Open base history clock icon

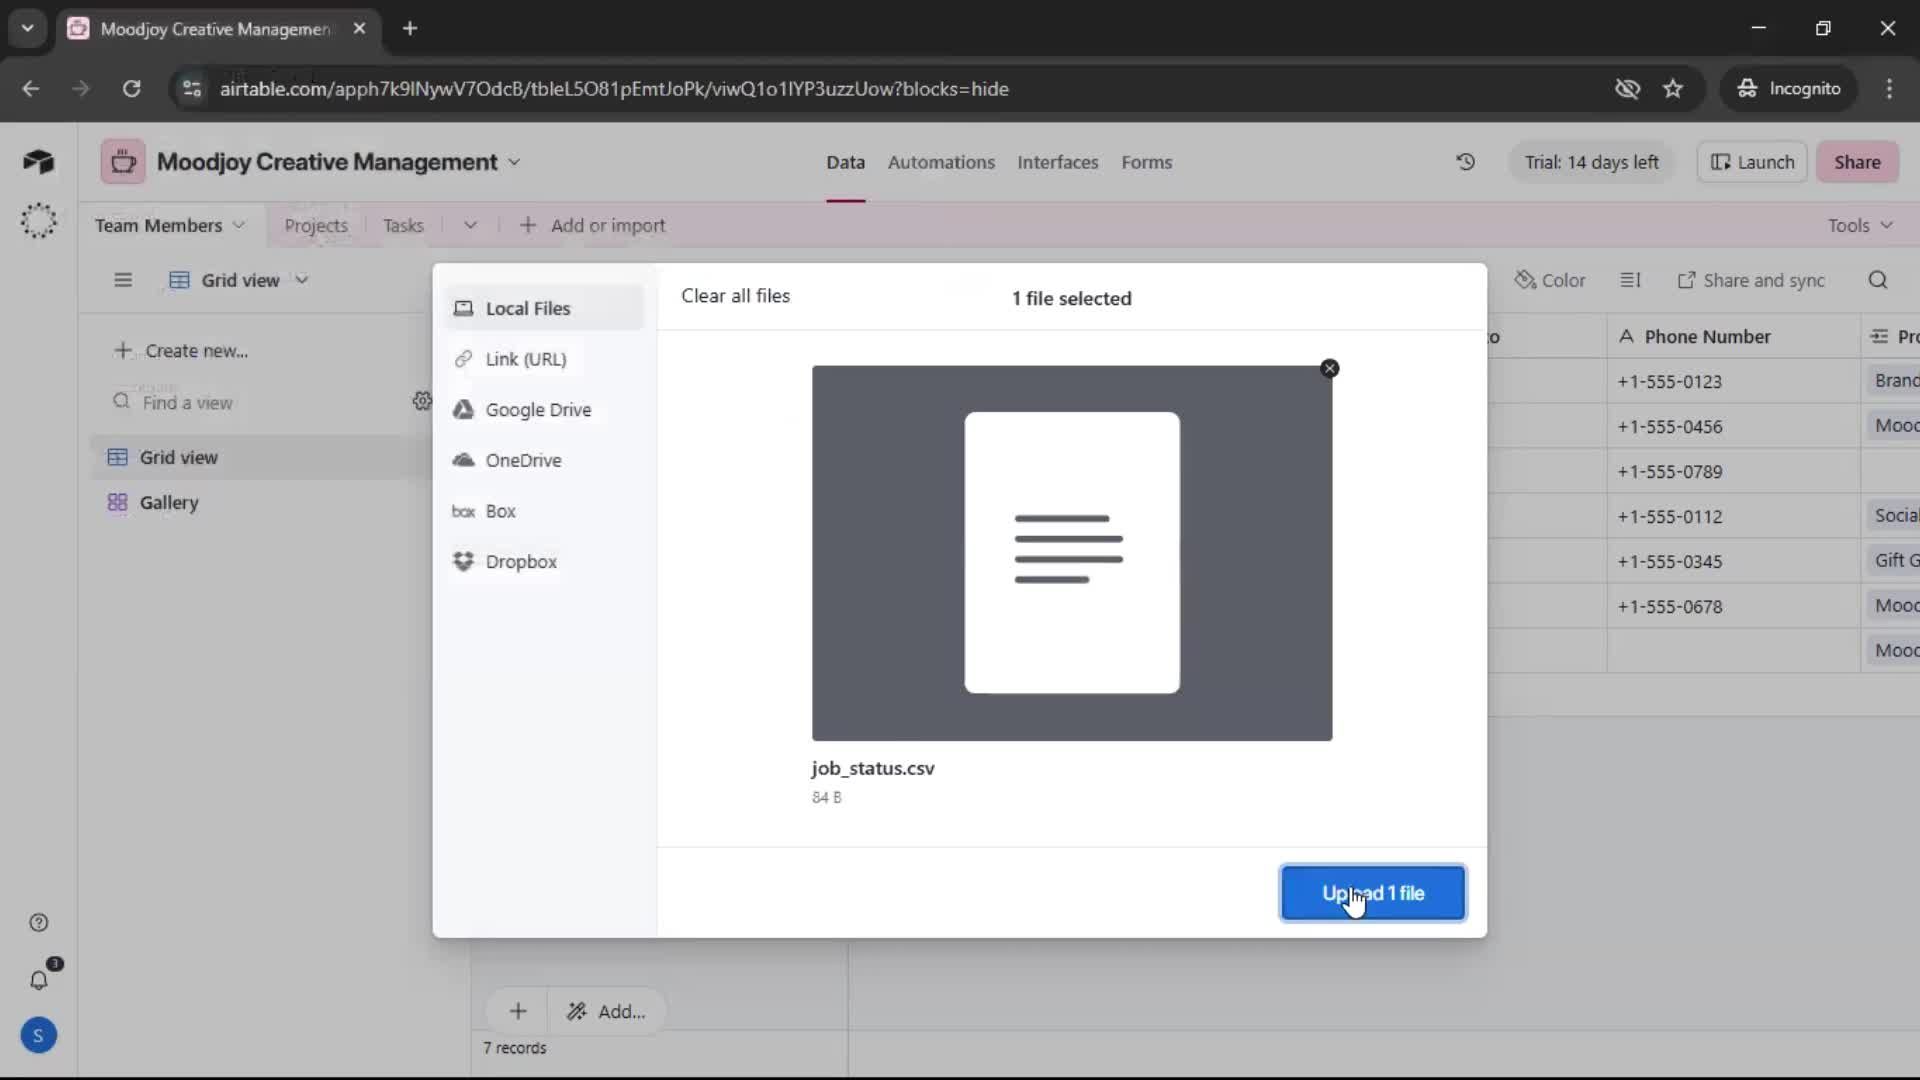point(1465,162)
